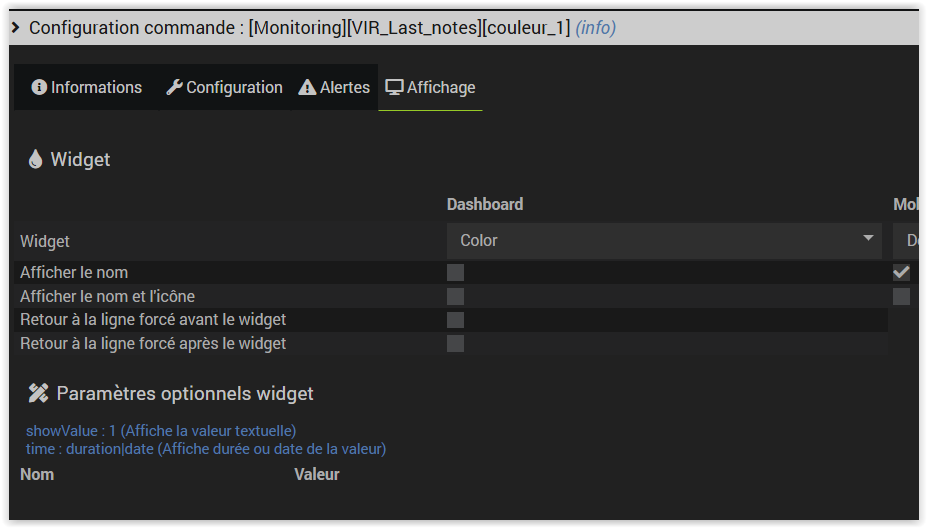Open the Mobile widget dropdown
This screenshot has width=927, height=528.
coord(907,240)
